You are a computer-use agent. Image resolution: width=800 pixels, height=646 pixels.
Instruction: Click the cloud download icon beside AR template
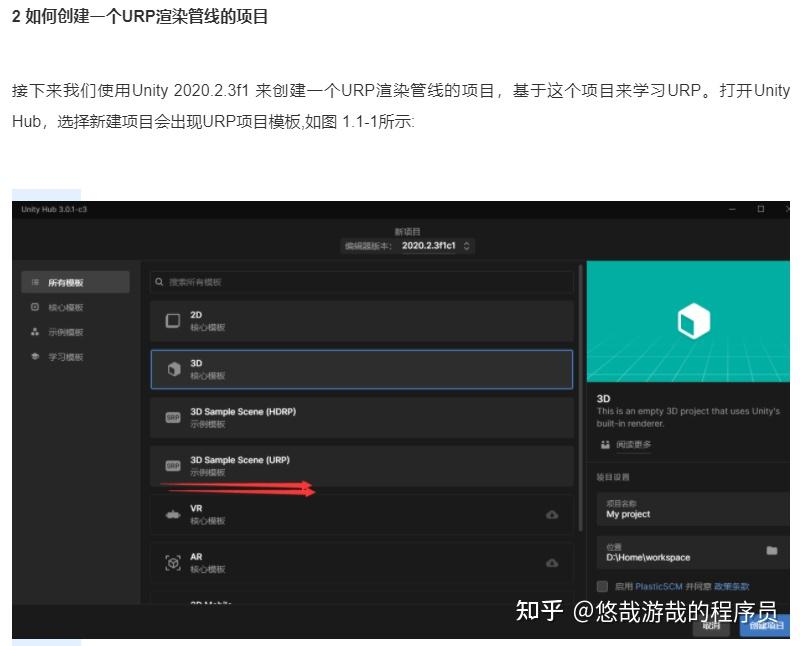pos(551,562)
